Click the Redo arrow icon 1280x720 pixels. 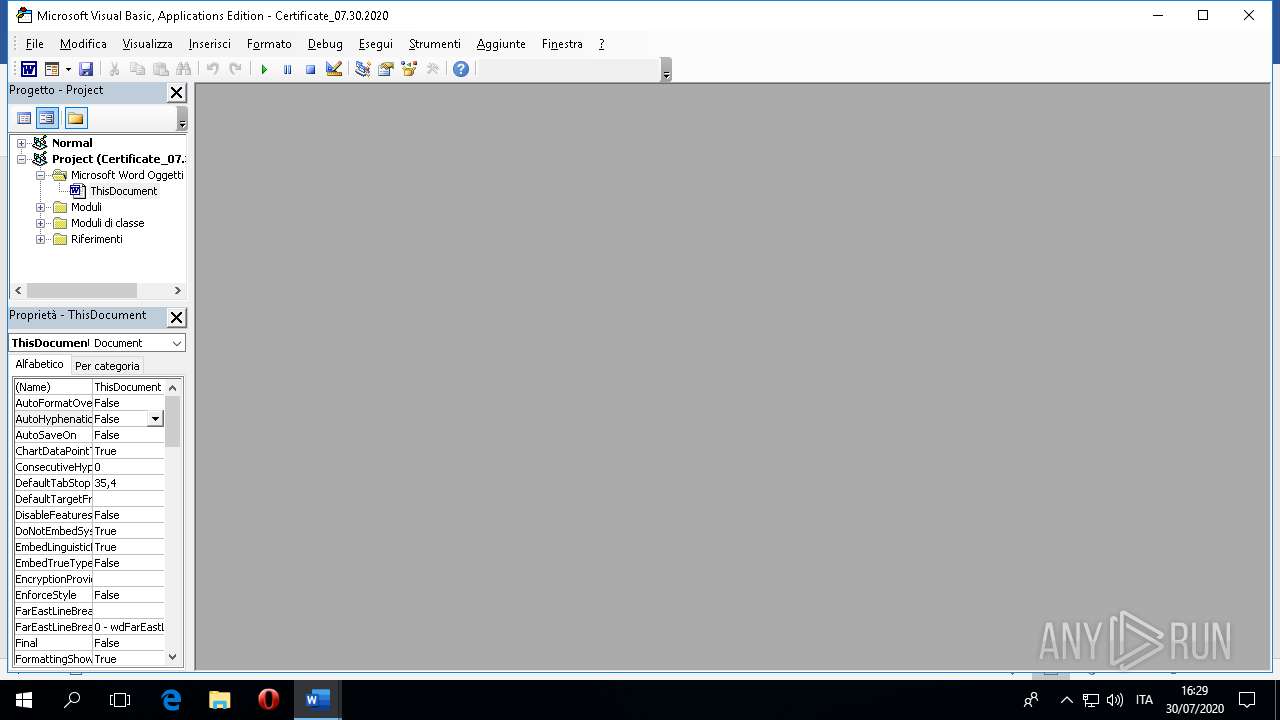(x=235, y=69)
